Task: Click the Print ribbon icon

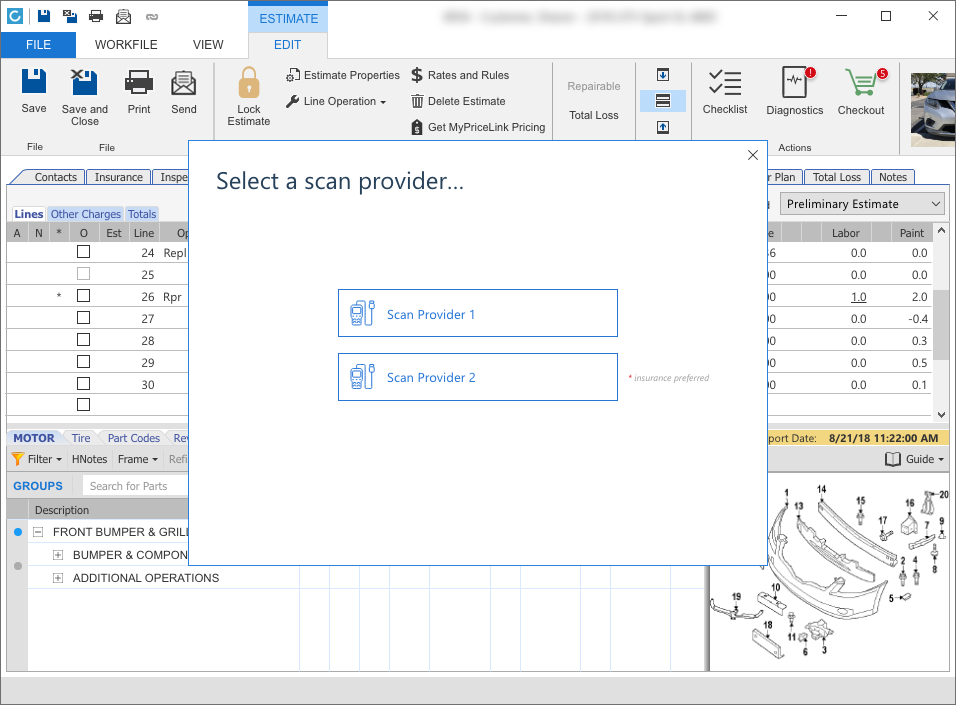Action: 138,82
